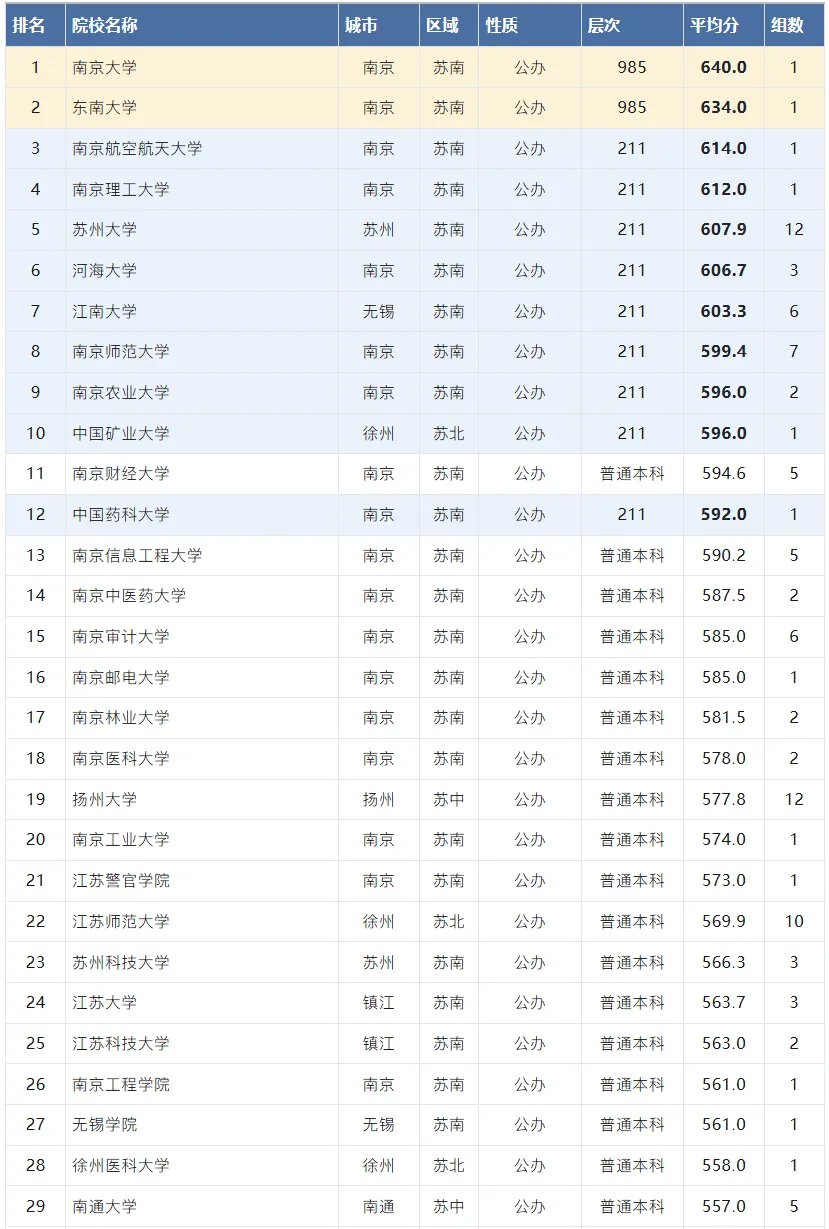Select the 南京师范大学 cell
The width and height of the screenshot is (829, 1229).
pos(201,352)
